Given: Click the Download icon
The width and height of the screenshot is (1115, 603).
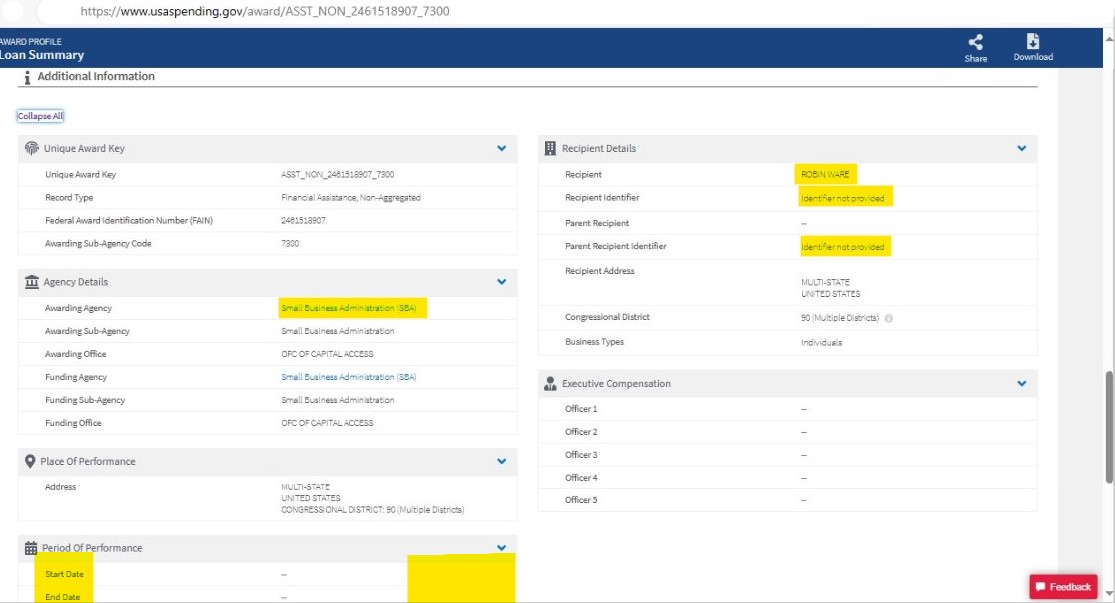Looking at the screenshot, I should 1033,41.
